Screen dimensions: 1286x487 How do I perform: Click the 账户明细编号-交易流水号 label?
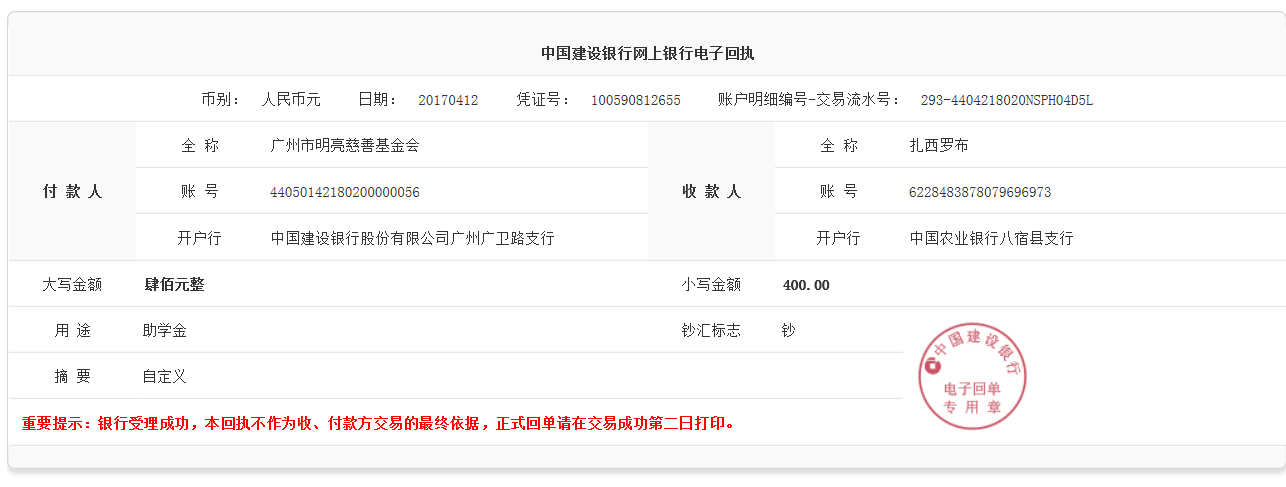click(x=809, y=99)
